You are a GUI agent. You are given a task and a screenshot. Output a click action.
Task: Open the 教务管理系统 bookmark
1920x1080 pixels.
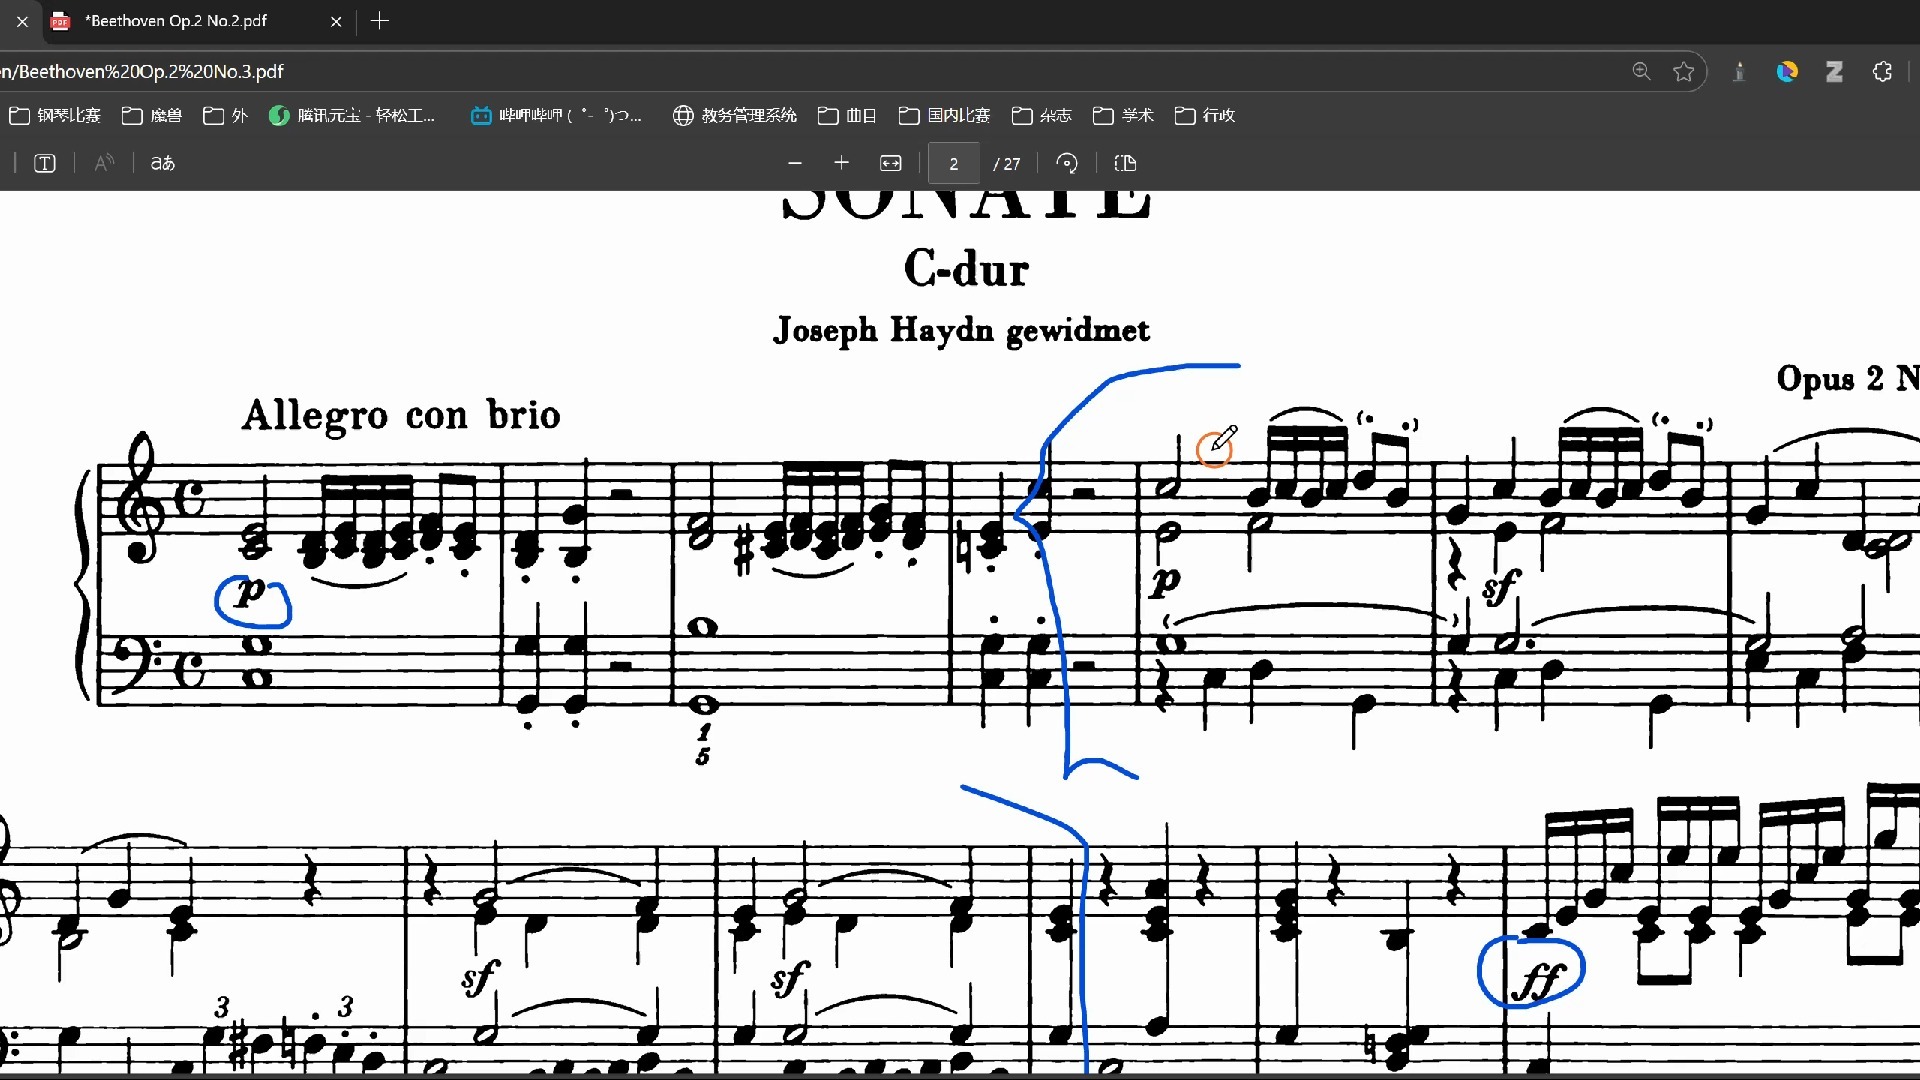(735, 116)
